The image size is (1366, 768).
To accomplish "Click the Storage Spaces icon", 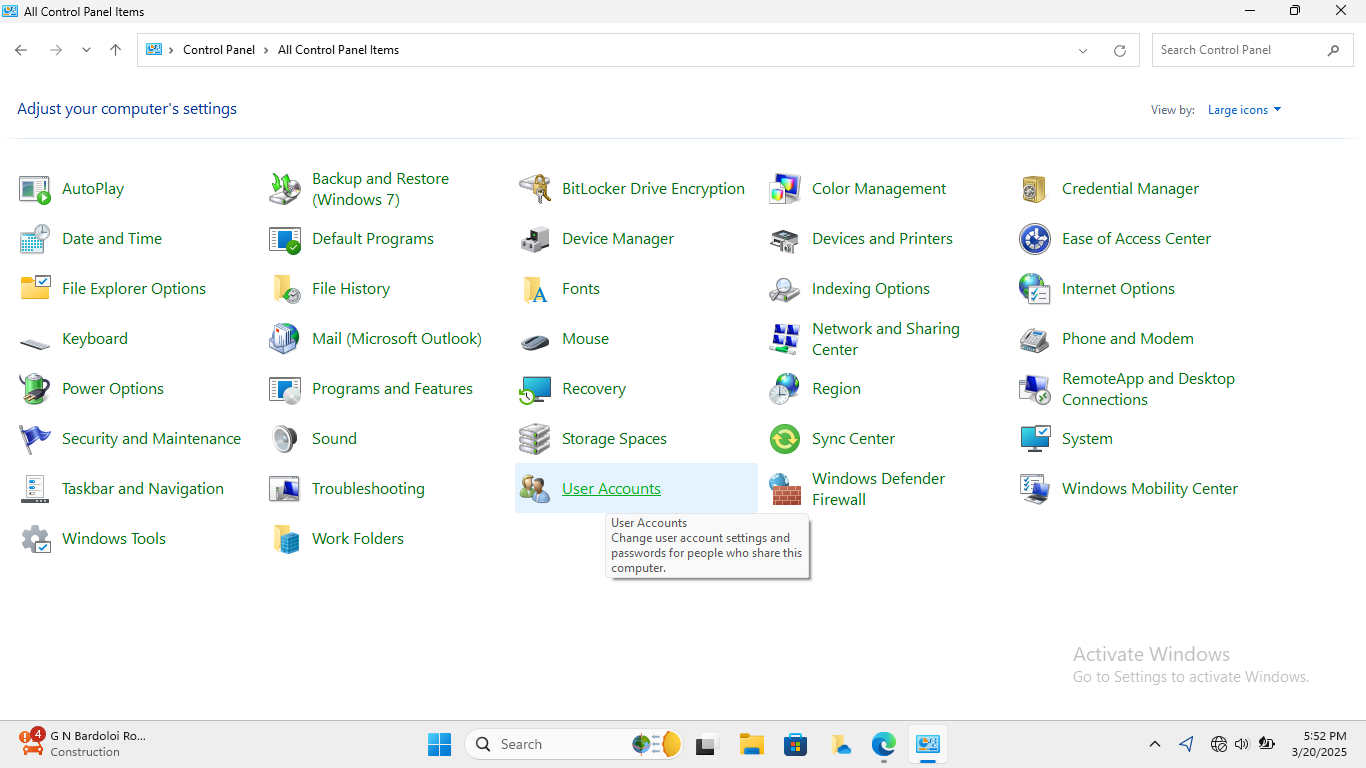I will point(535,439).
